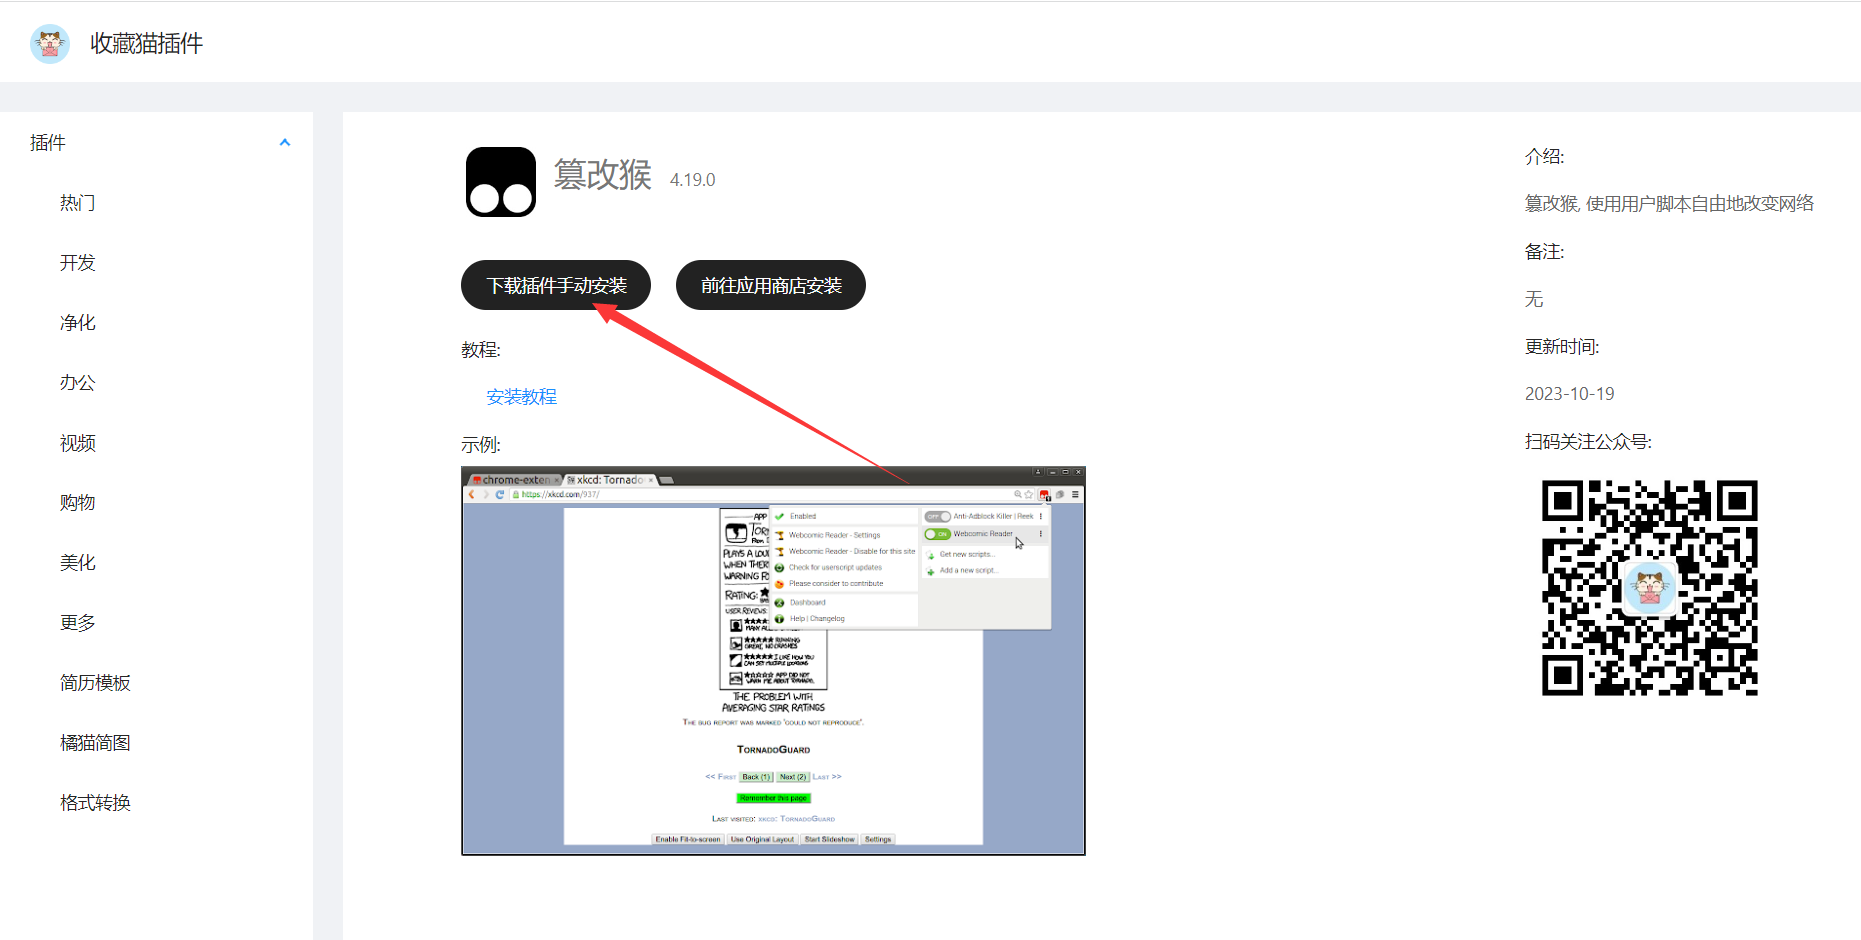Open the 开发 category
The width and height of the screenshot is (1861, 940).
(78, 263)
